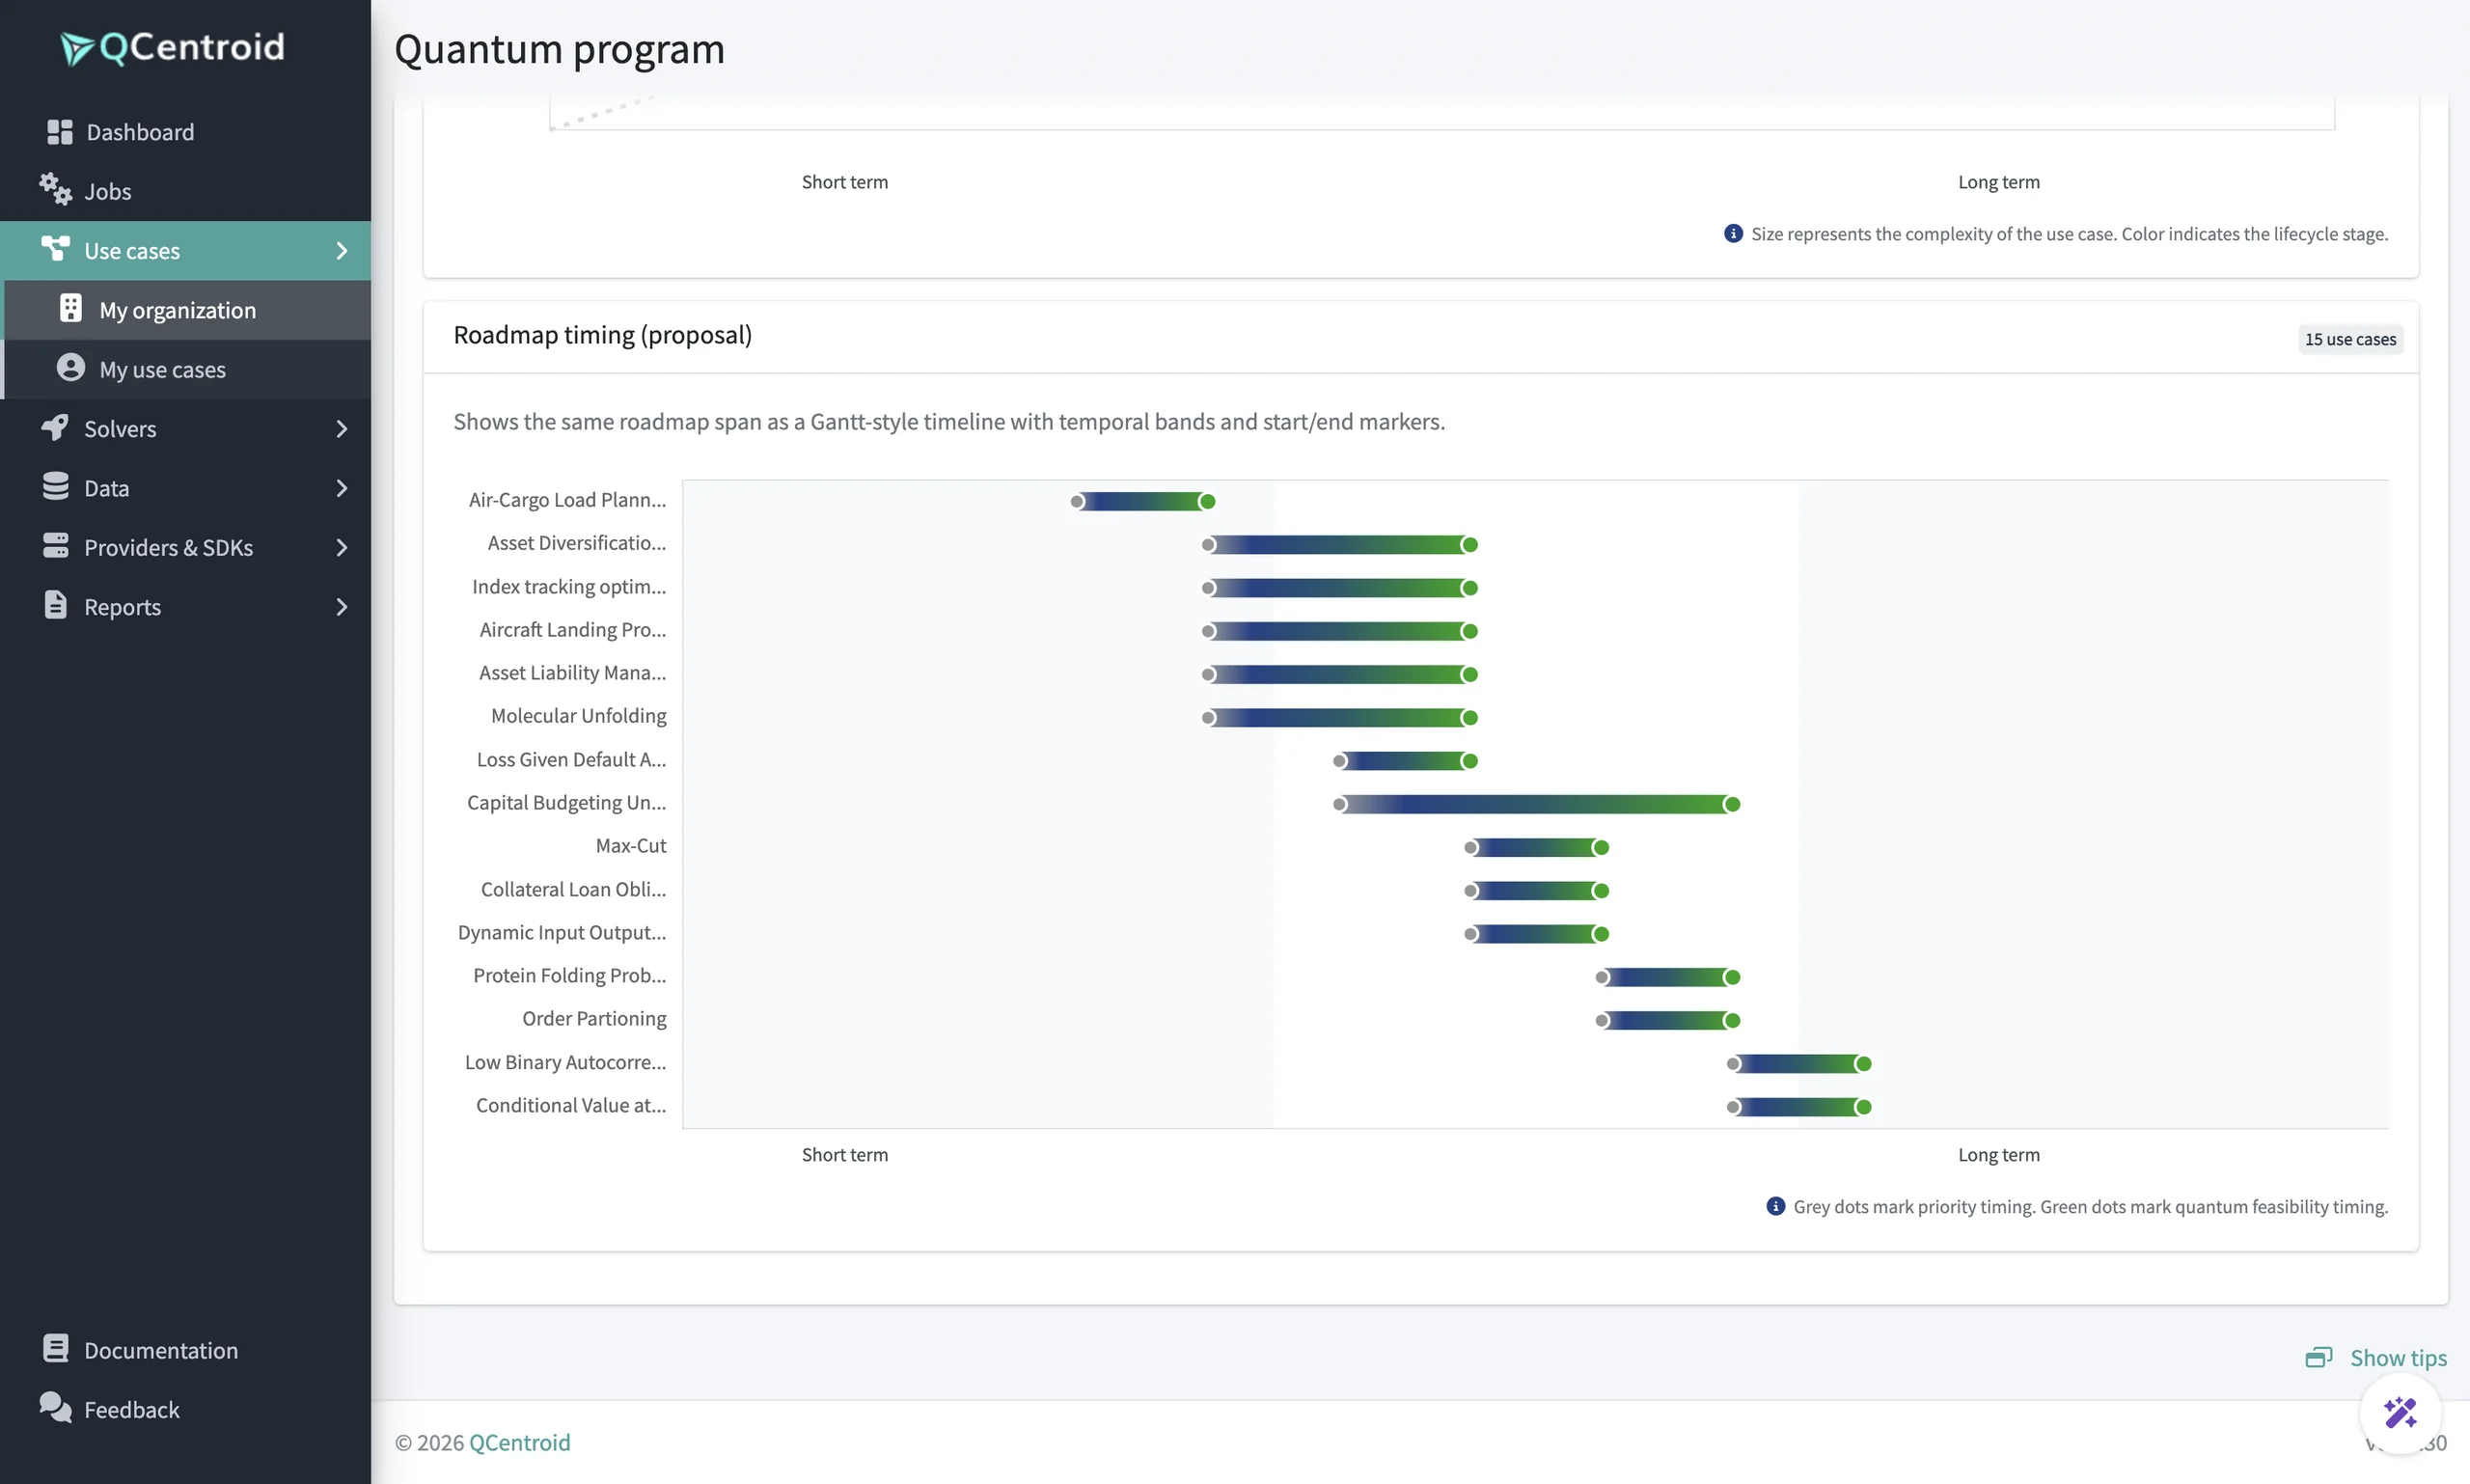Screen dimensions: 2470x1484
Task: Click the Documentation book icon
Action: point(56,1349)
